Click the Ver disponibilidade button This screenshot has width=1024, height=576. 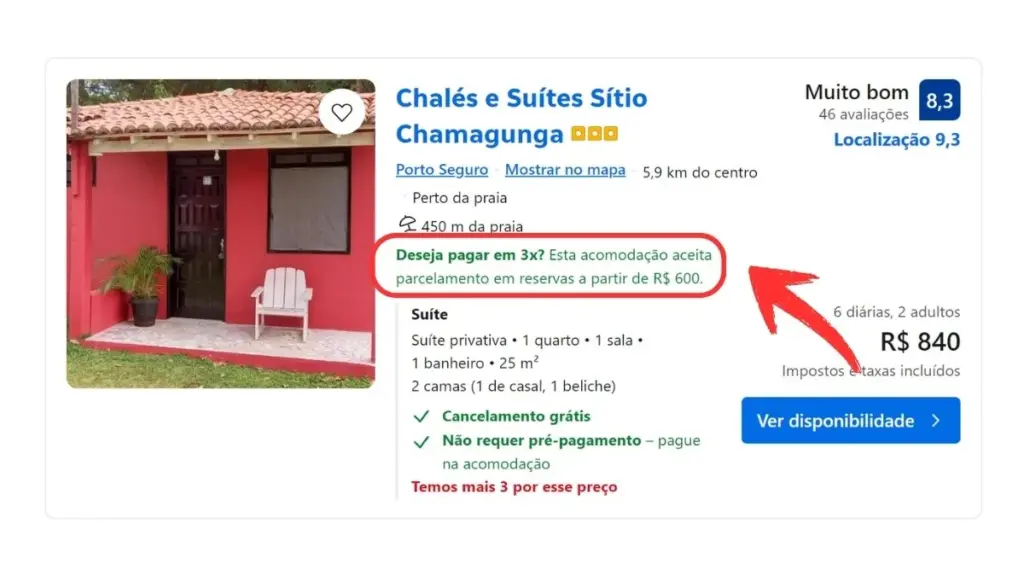click(850, 421)
